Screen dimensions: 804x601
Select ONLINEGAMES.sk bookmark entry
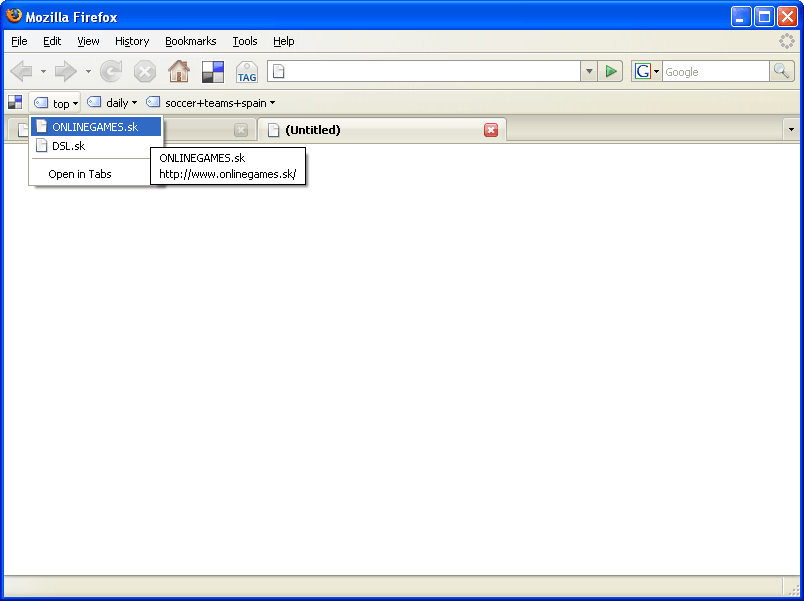pyautogui.click(x=96, y=127)
